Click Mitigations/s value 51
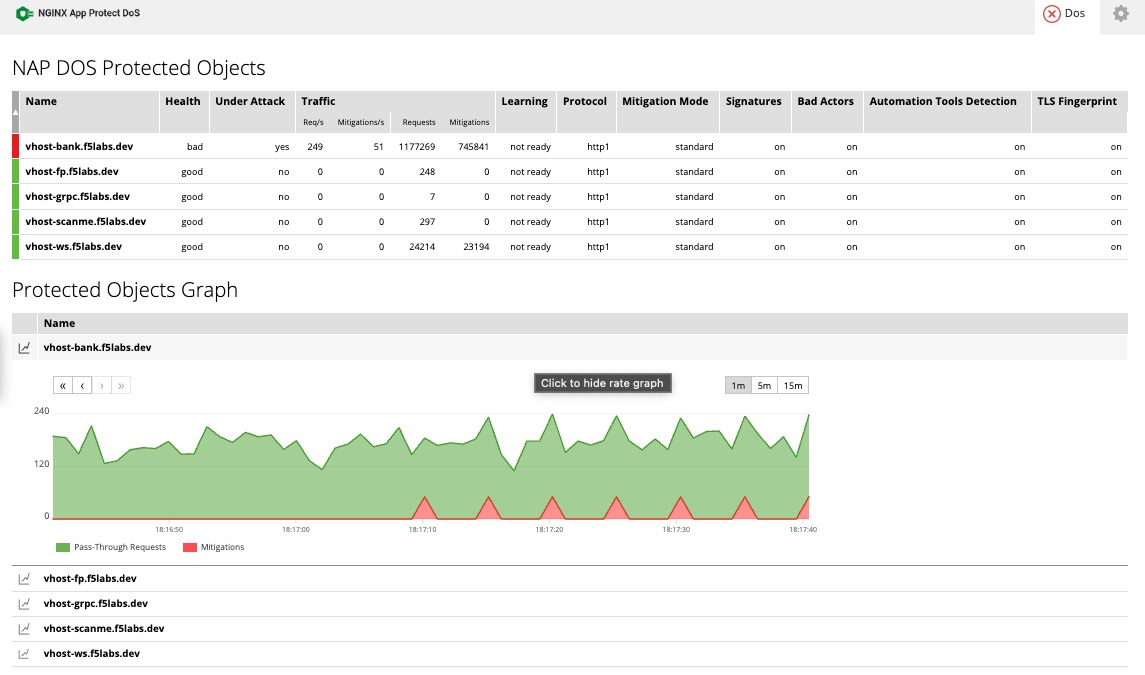 point(378,147)
